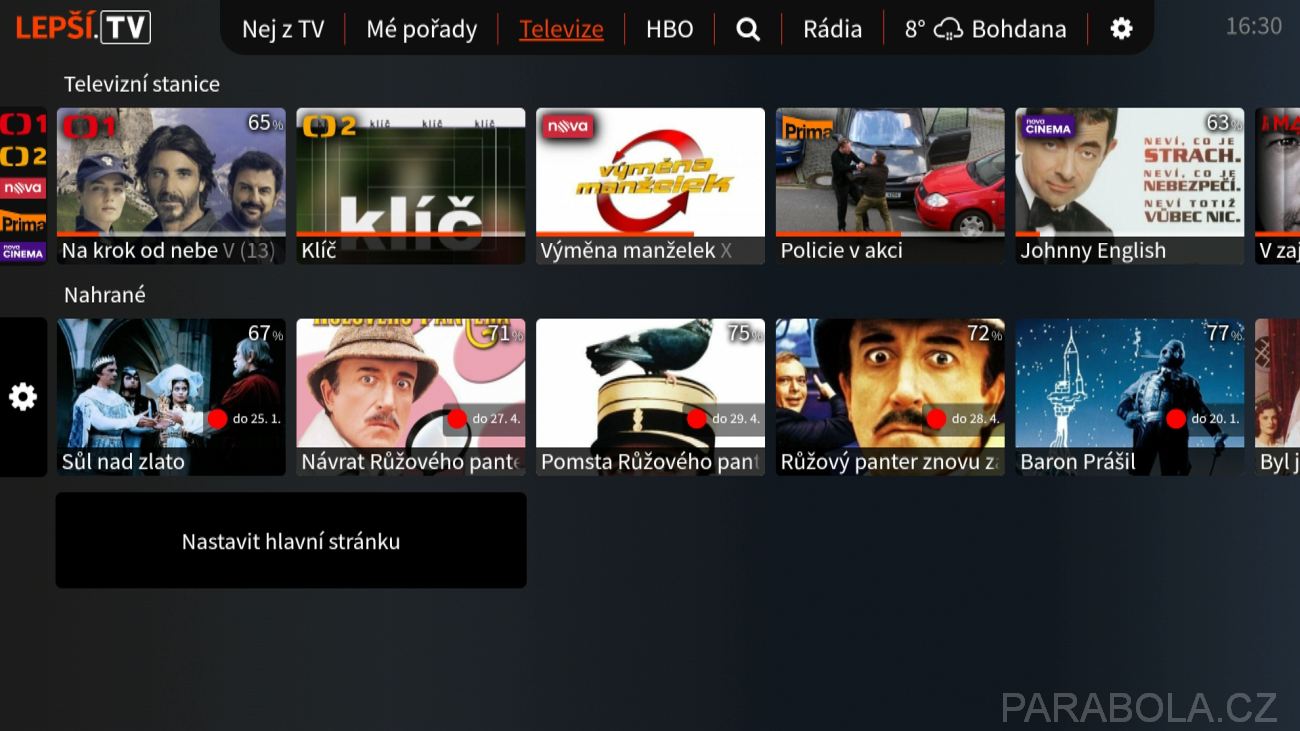Select Nova logo in channel sidebar

(23, 188)
